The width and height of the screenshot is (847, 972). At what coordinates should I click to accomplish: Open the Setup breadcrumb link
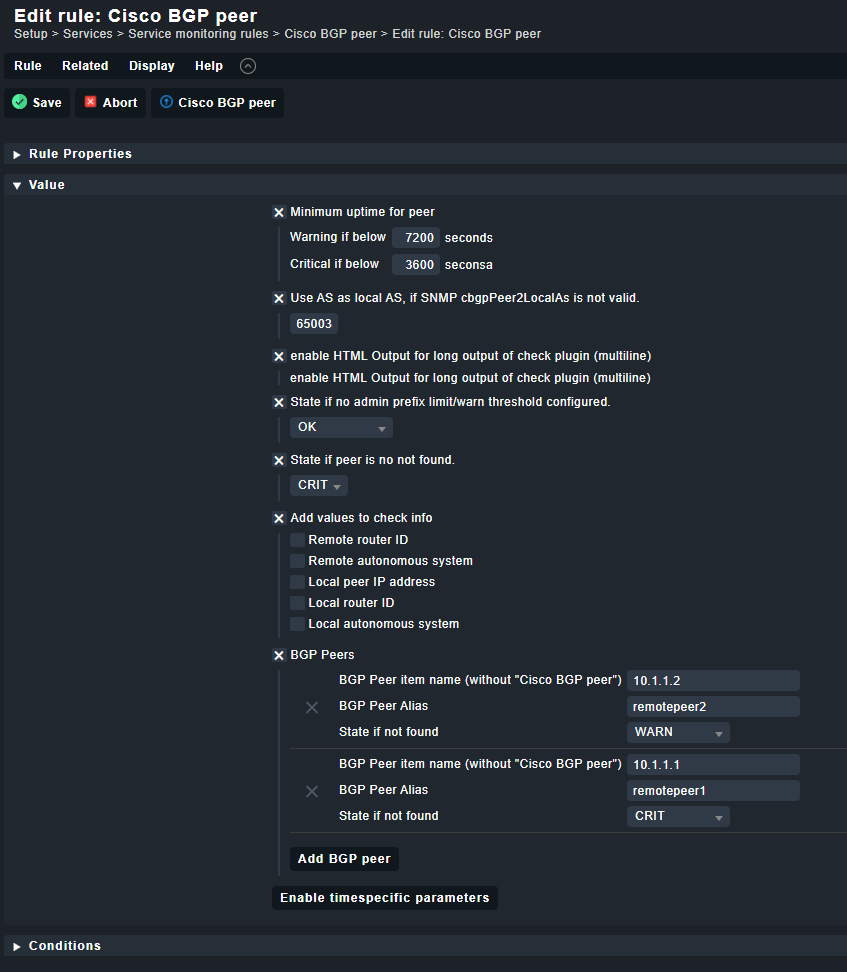[x=31, y=34]
